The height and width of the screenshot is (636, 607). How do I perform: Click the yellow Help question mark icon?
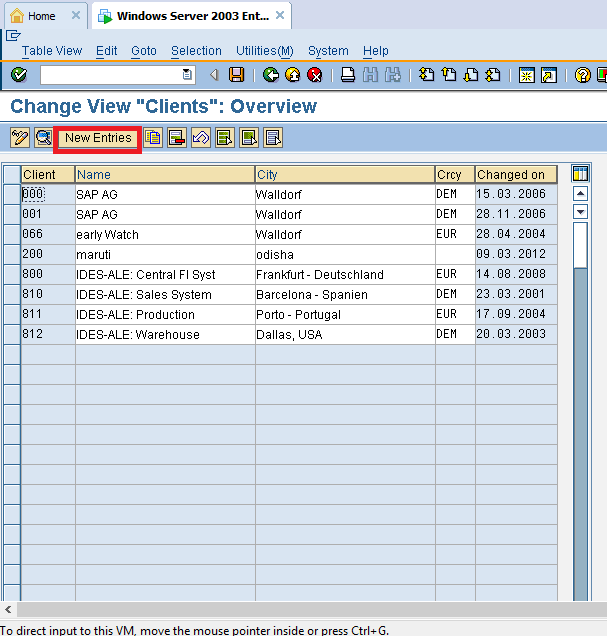click(x=582, y=75)
